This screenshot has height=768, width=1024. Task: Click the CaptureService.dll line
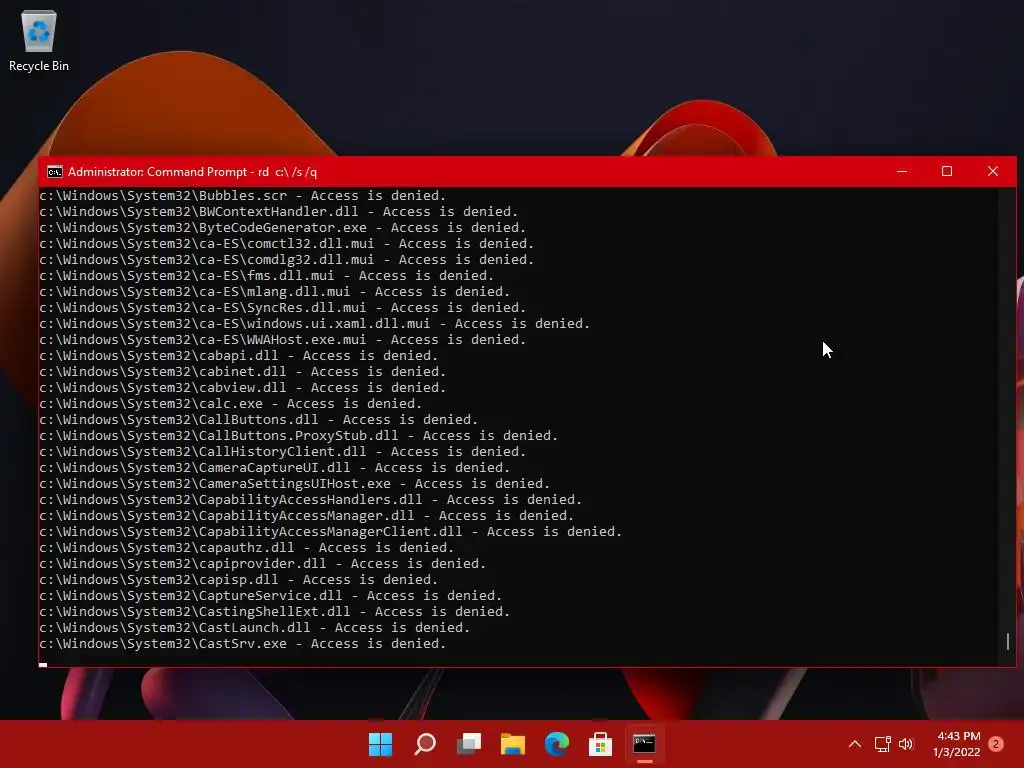tap(270, 596)
